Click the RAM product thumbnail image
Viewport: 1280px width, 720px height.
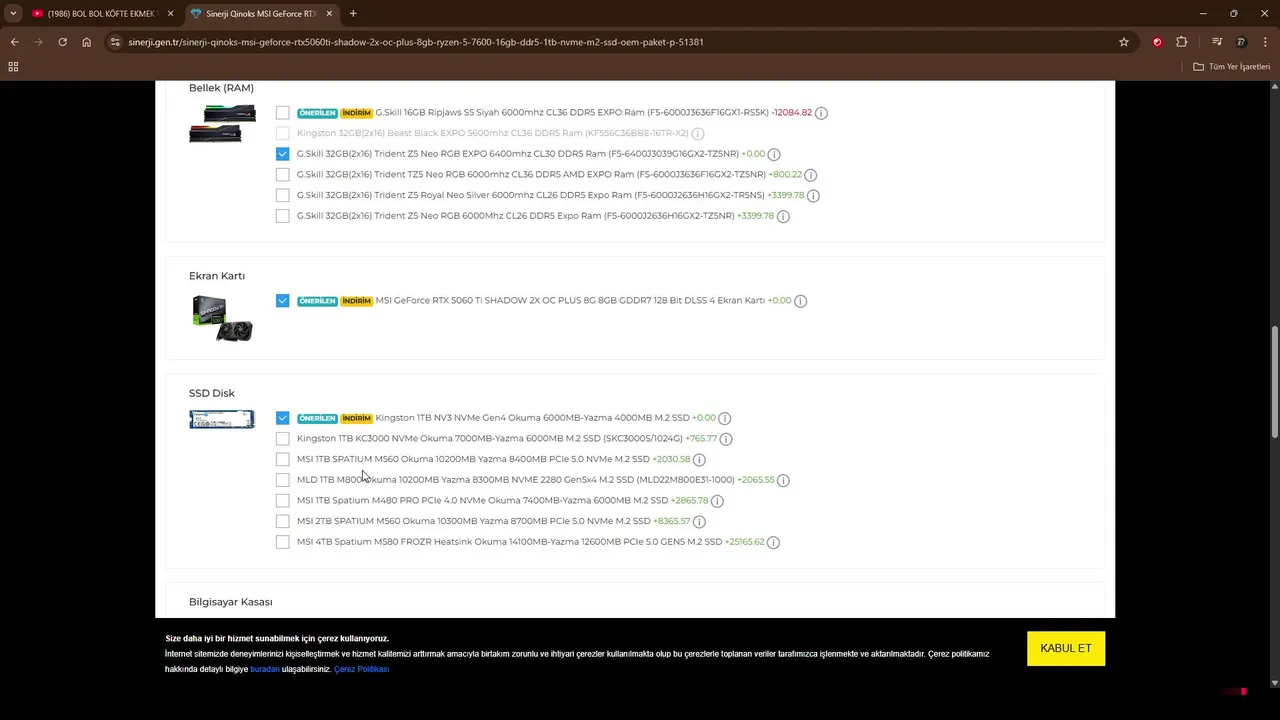tap(222, 124)
